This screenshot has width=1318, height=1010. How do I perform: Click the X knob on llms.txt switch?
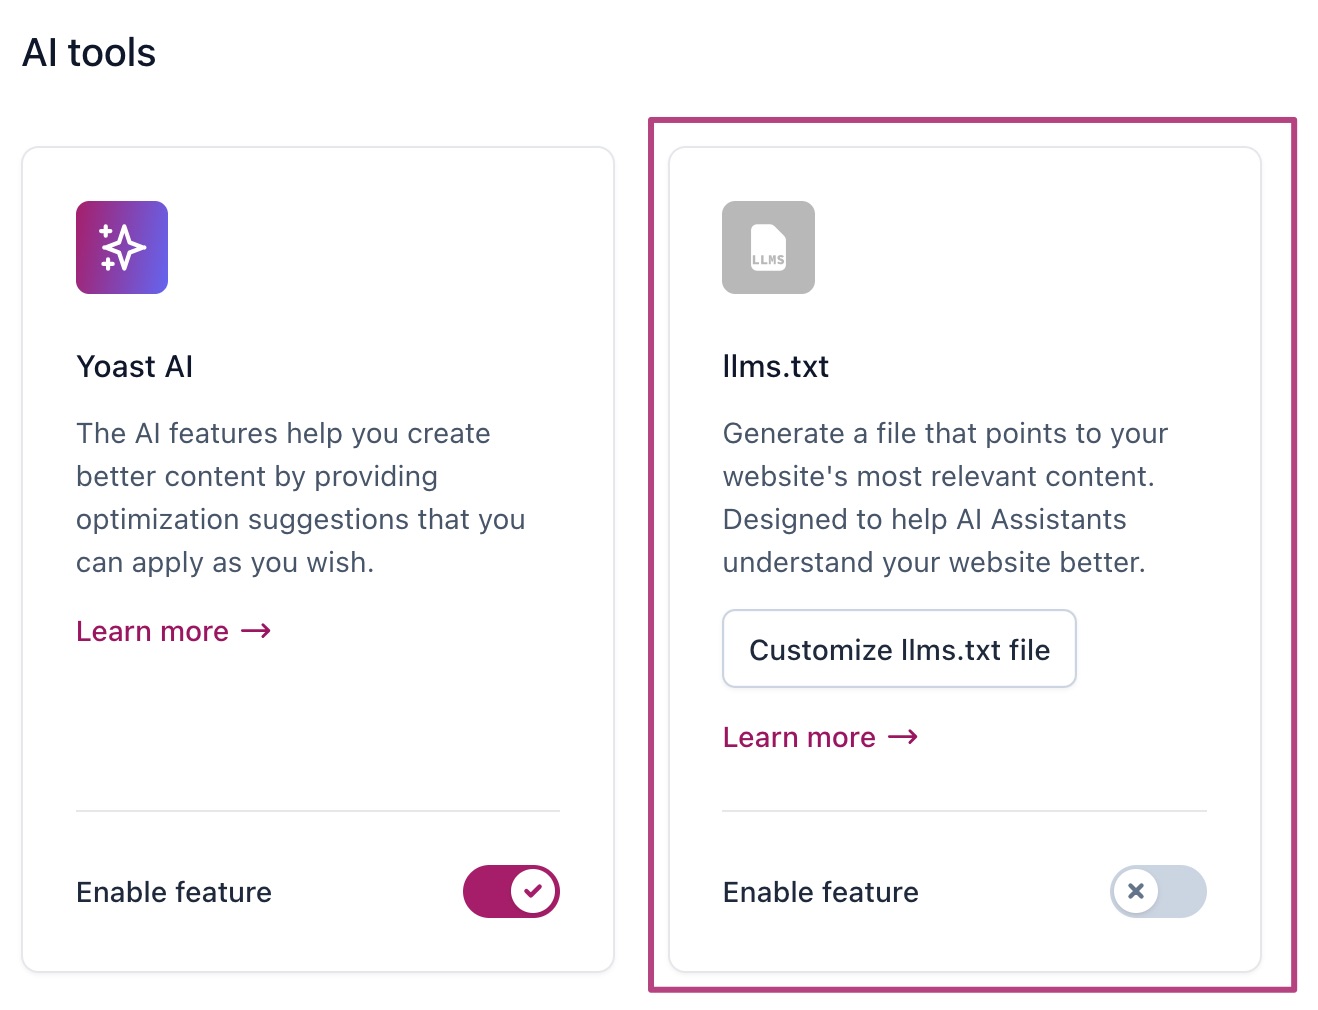point(1136,891)
